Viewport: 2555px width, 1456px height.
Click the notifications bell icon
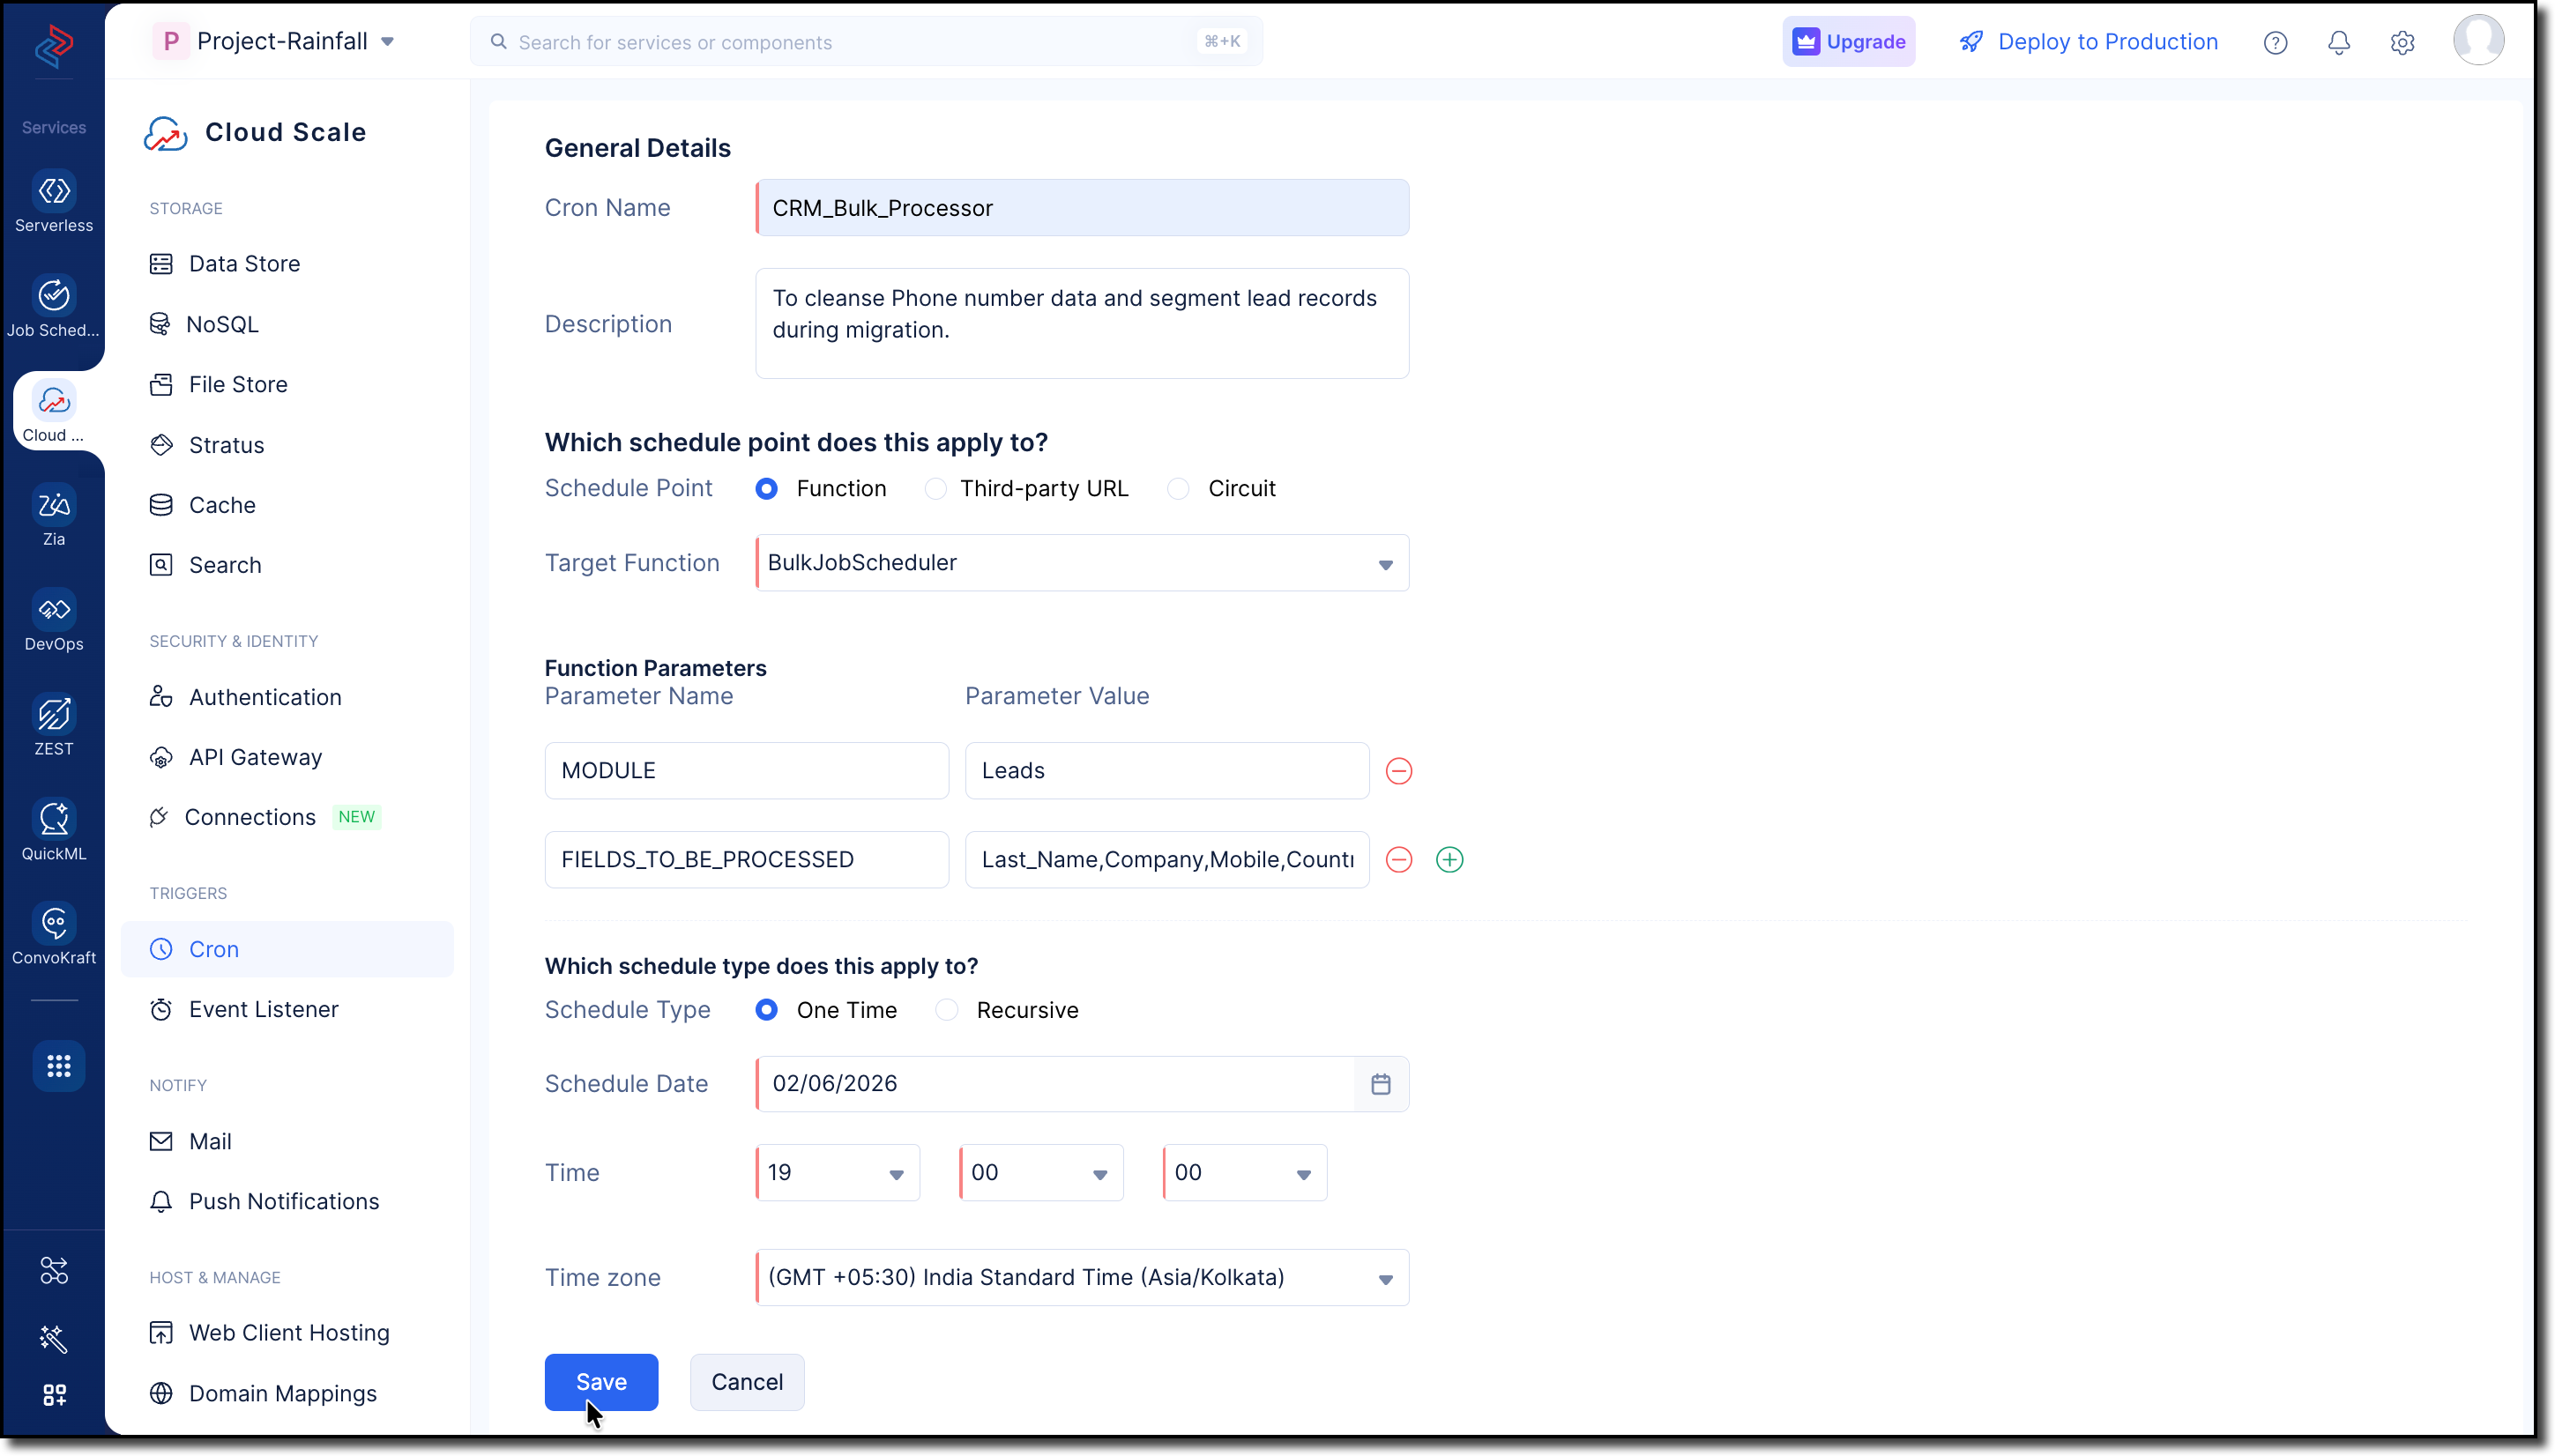click(2338, 42)
